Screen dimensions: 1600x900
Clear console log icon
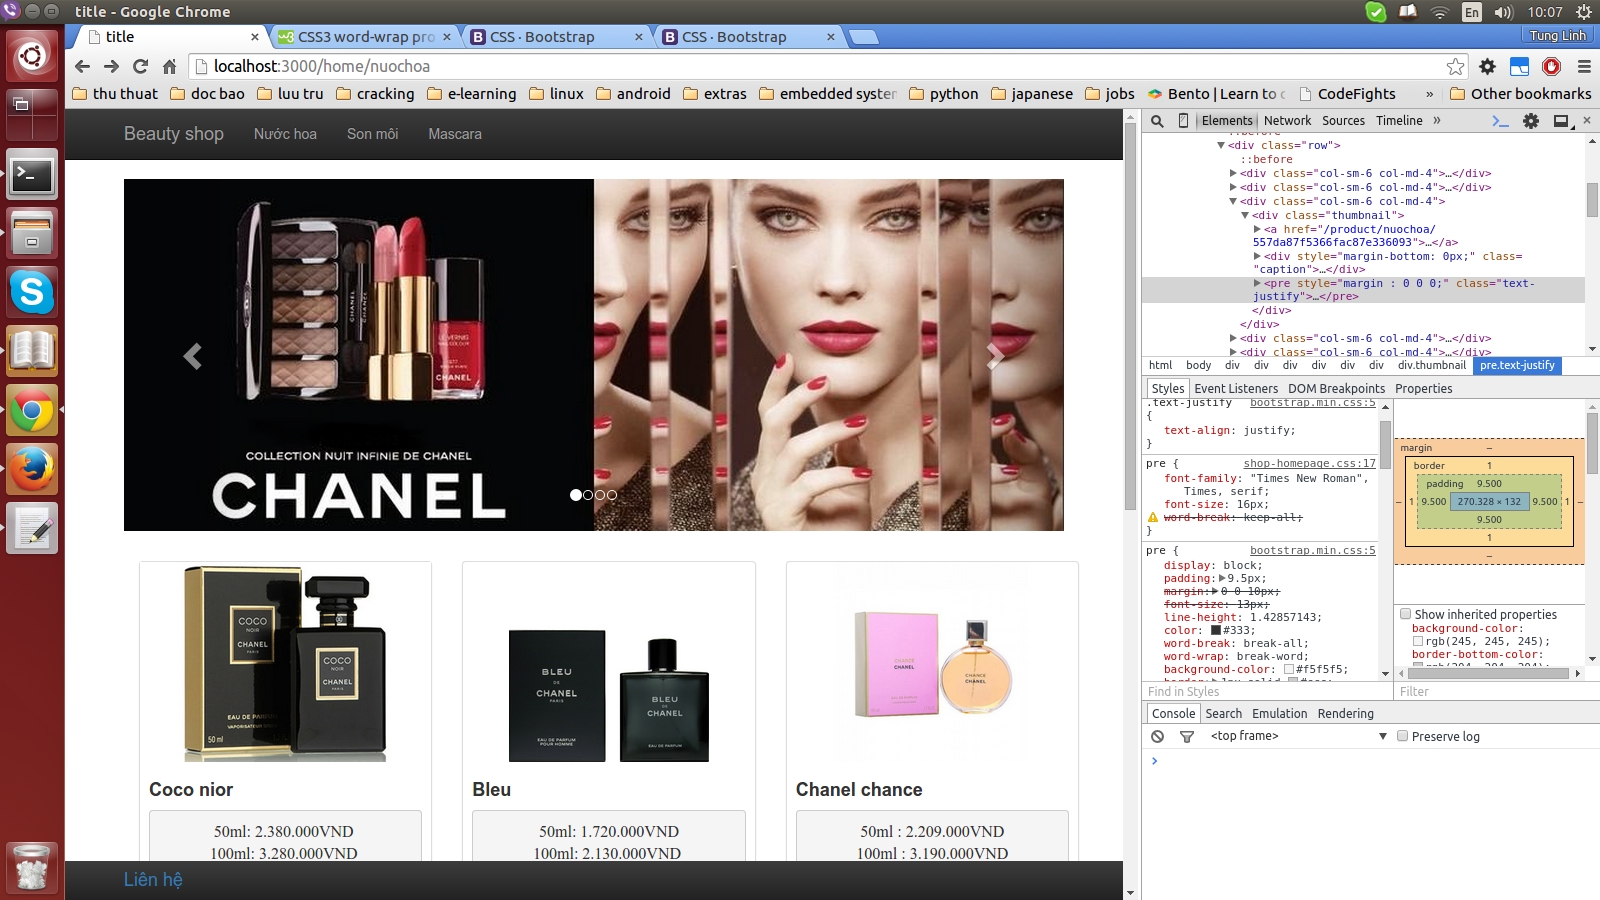(x=1157, y=736)
